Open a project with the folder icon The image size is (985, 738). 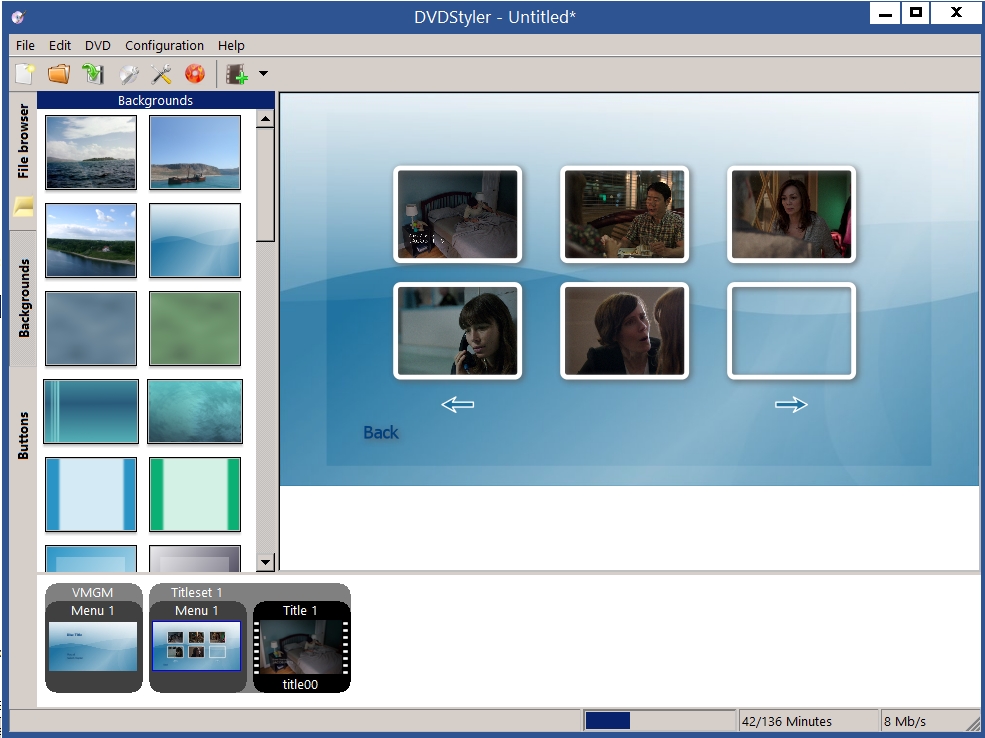point(58,73)
